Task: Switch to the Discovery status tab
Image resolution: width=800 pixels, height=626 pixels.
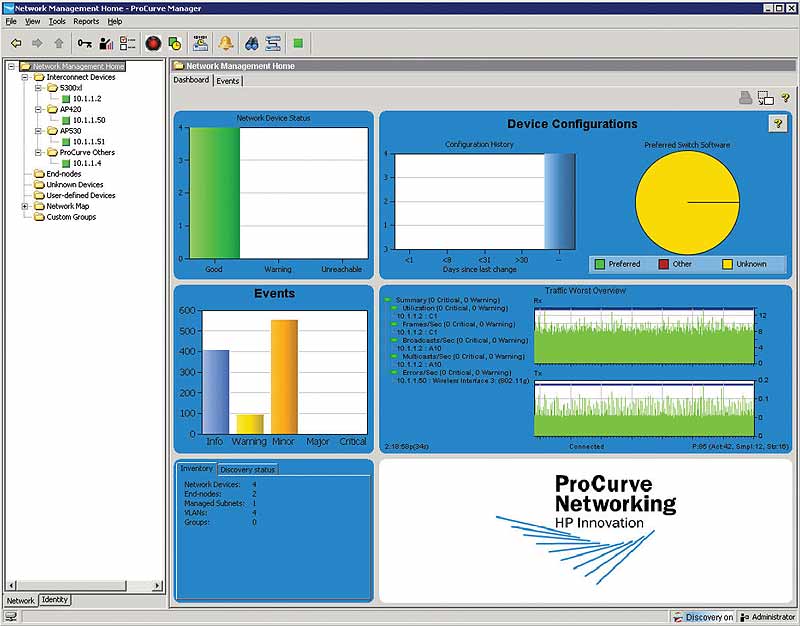Action: (x=247, y=469)
